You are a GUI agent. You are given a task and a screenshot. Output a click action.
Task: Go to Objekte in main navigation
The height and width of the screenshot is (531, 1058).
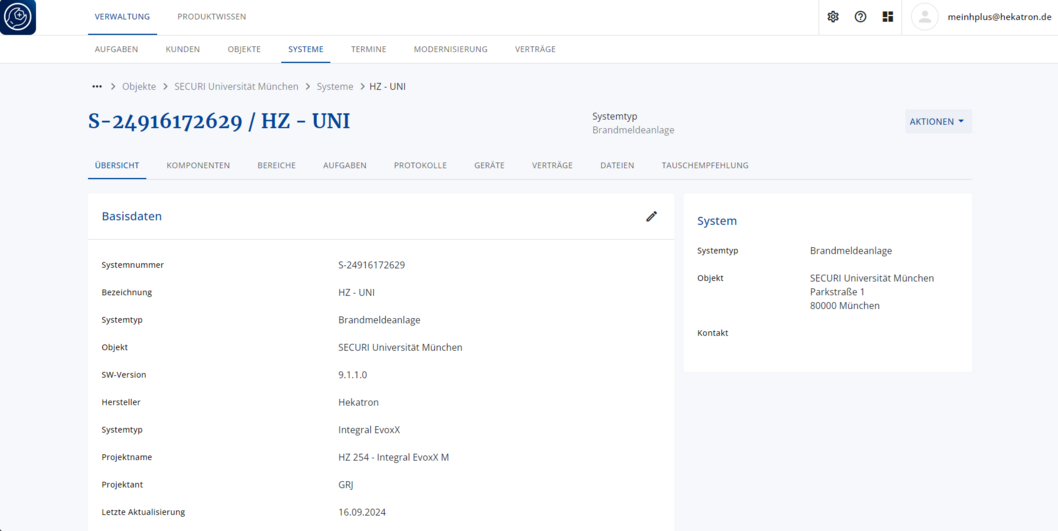click(x=244, y=49)
